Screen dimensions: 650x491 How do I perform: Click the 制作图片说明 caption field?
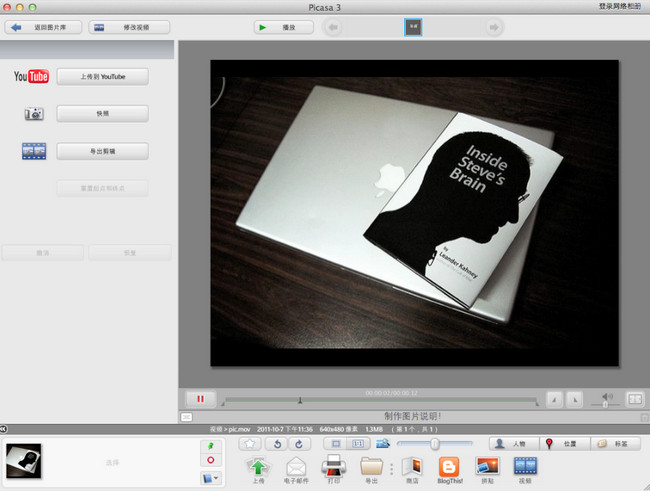(412, 416)
